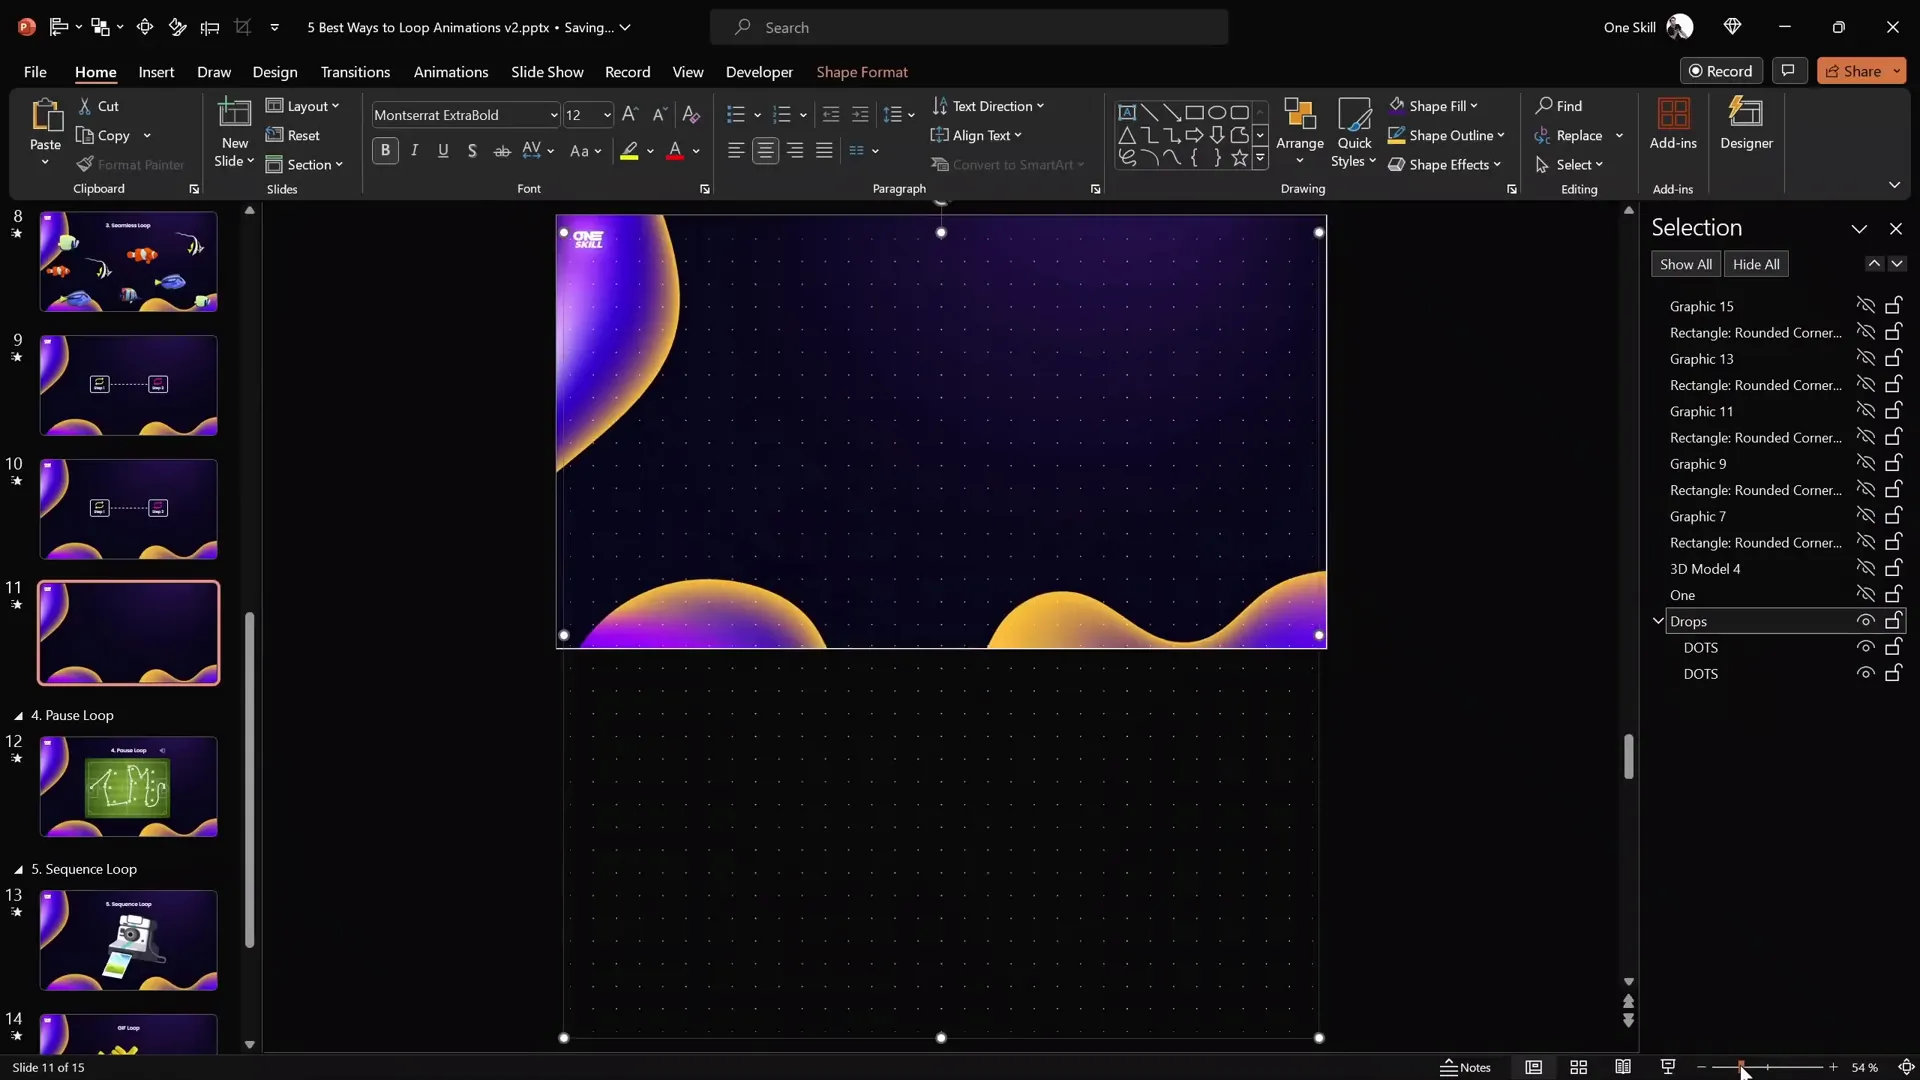Viewport: 1920px width, 1080px height.
Task: Click the Format Painter brush icon
Action: 85,165
